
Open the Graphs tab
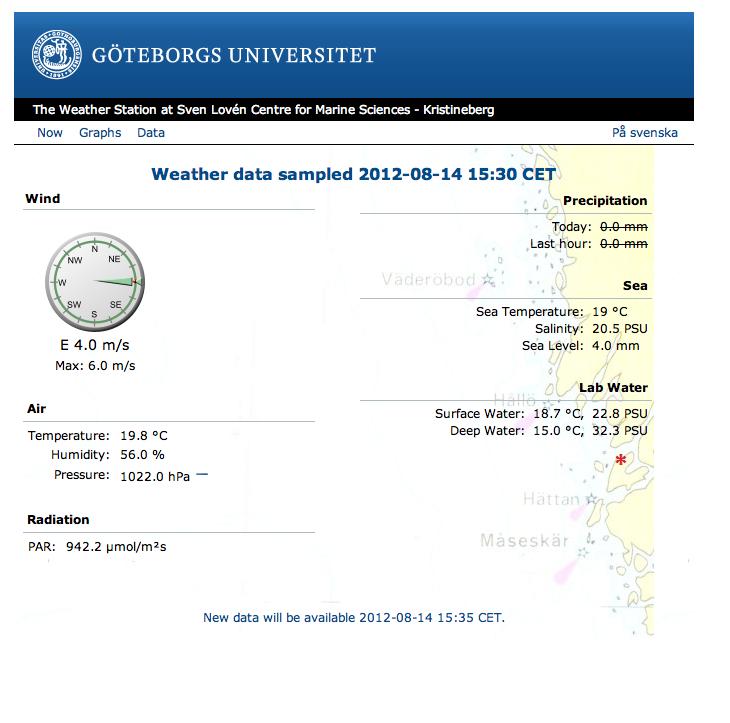click(100, 133)
